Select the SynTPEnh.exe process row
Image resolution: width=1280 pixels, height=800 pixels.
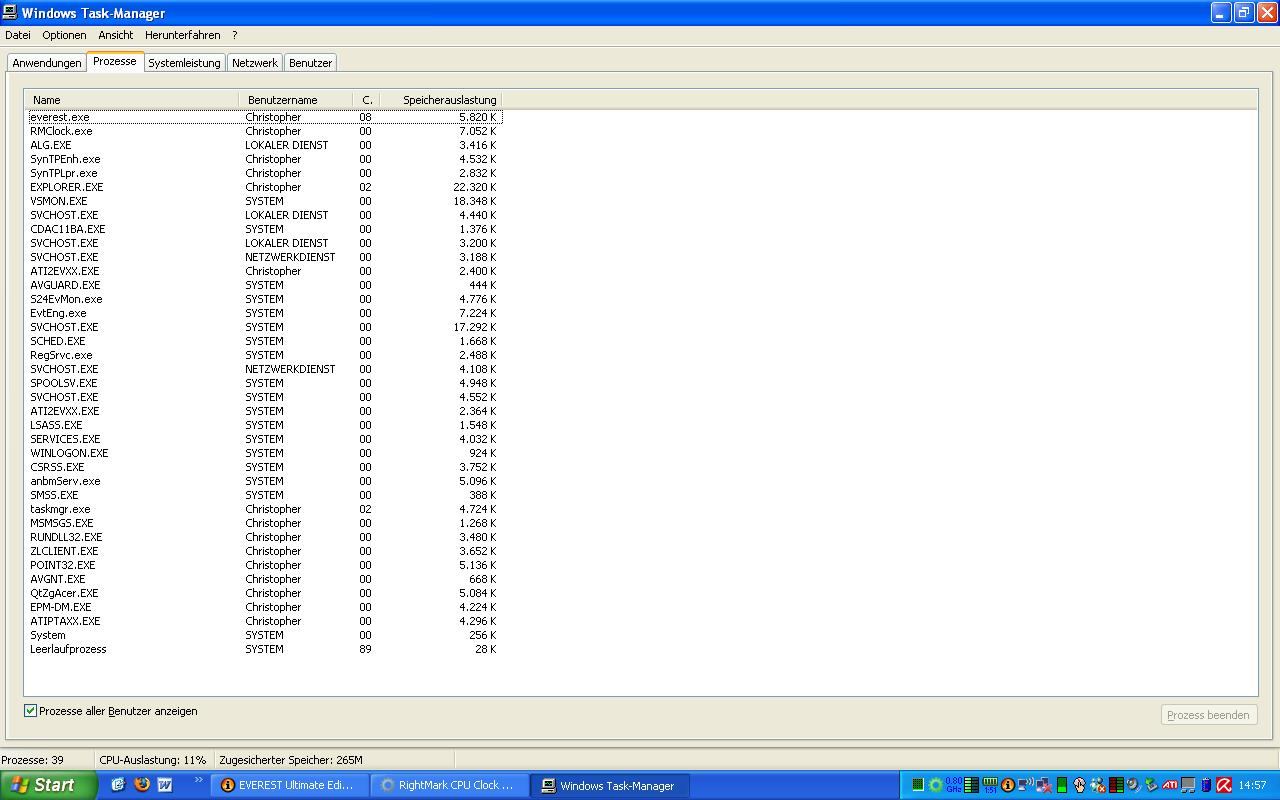tap(264, 159)
